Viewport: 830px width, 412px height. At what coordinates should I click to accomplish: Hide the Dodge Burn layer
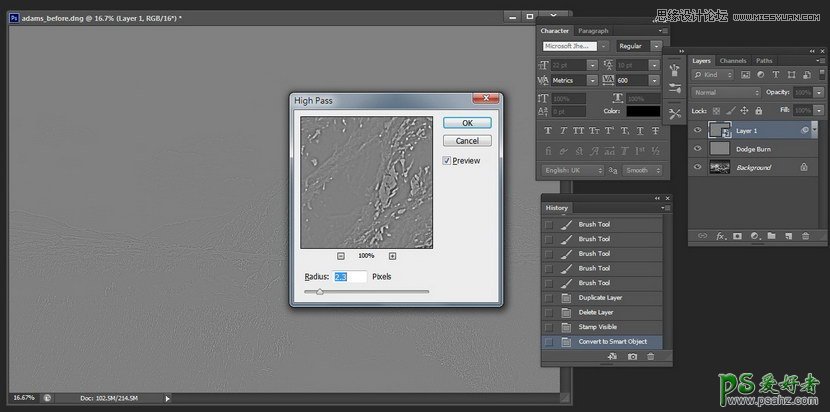click(x=698, y=148)
